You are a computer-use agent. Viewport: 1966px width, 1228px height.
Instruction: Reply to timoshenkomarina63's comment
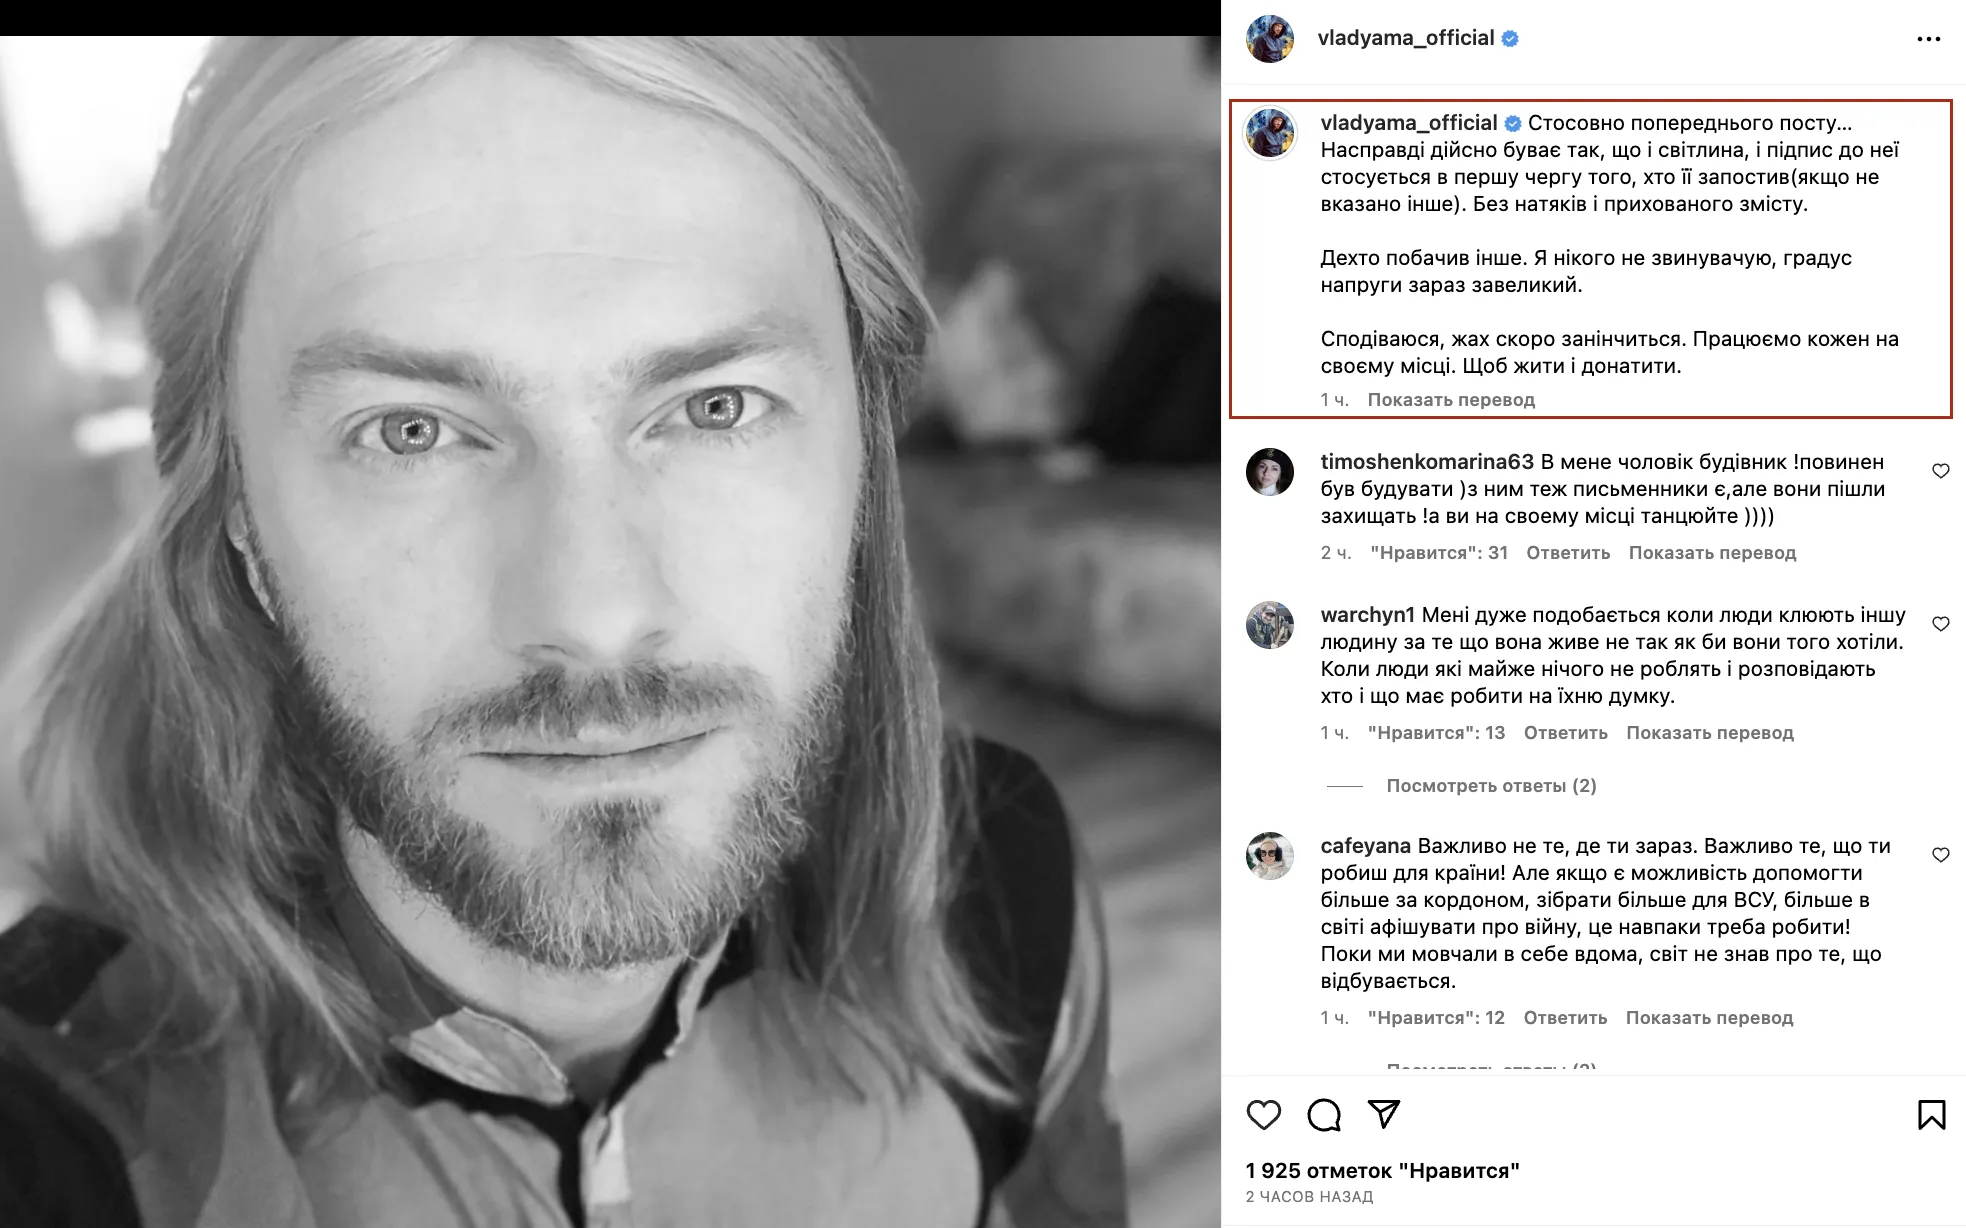(x=1568, y=553)
